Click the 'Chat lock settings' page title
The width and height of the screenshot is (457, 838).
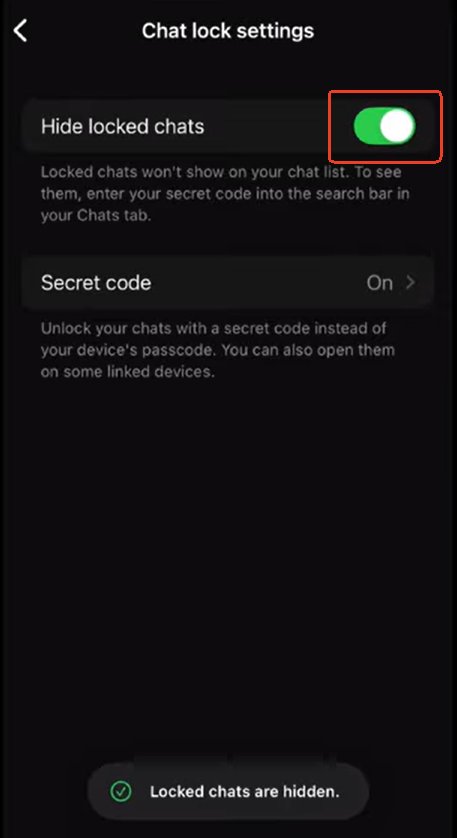[x=228, y=30]
